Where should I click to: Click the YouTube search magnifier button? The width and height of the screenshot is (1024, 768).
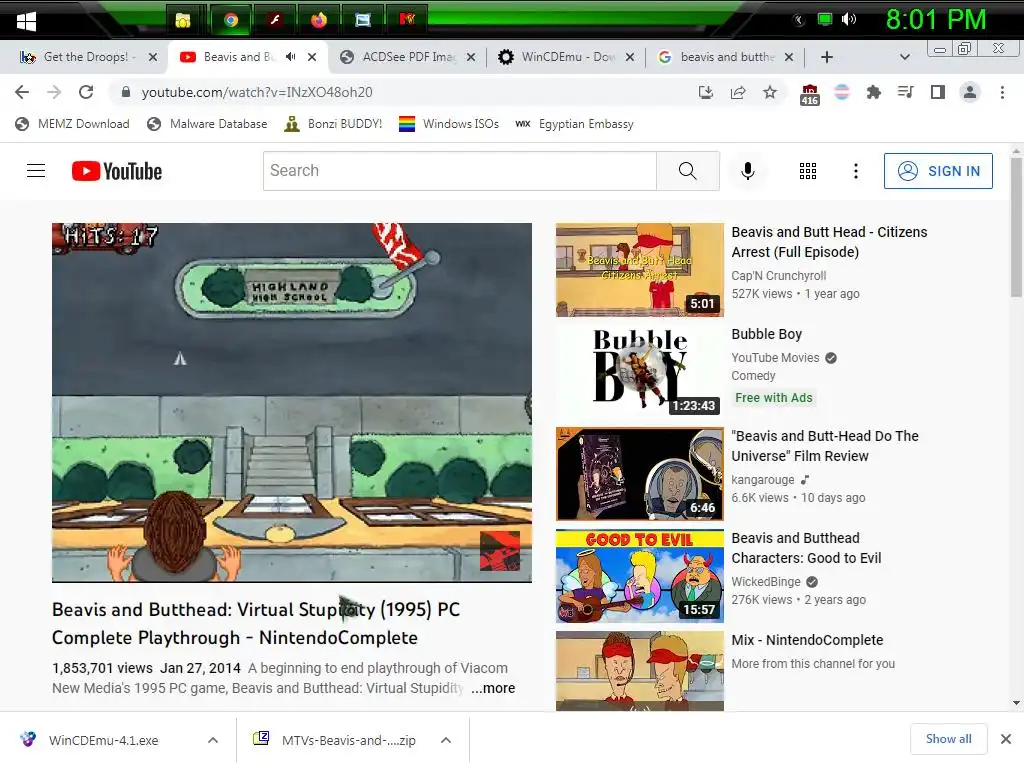688,171
